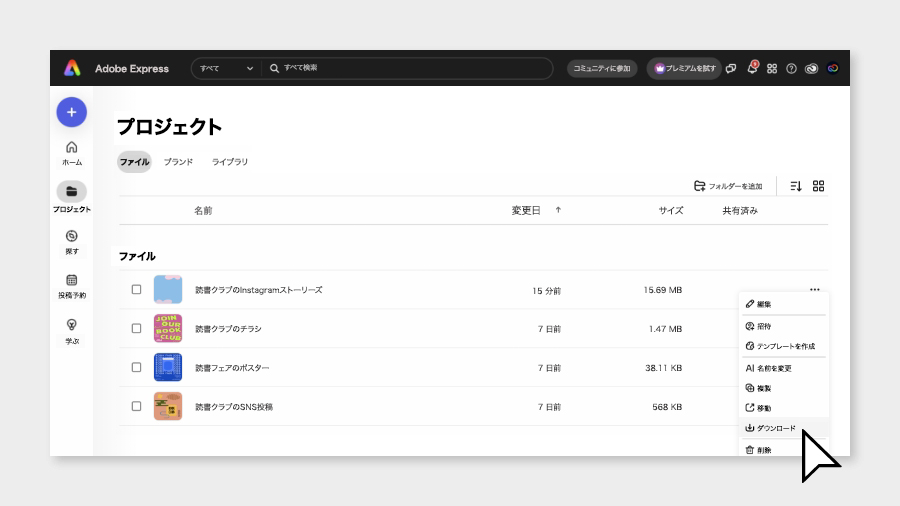Check the 読書クラブのSNS投稿 checkbox
Viewport: 900px width, 506px height.
pyautogui.click(x=136, y=406)
